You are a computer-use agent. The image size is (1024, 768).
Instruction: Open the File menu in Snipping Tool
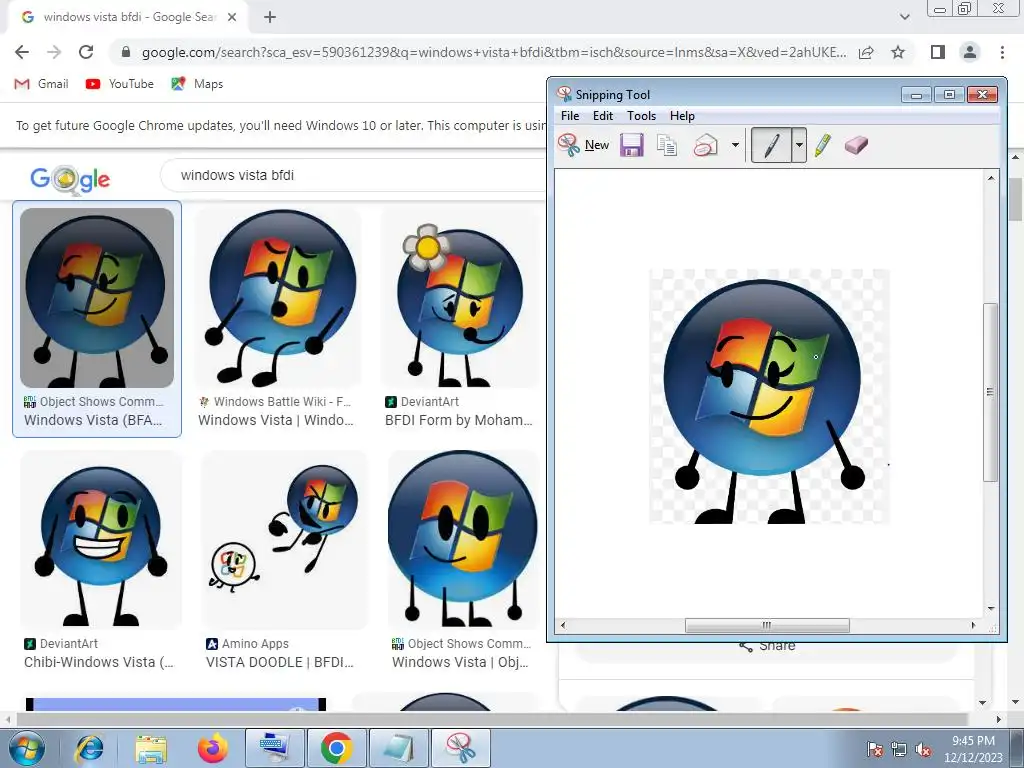(569, 116)
